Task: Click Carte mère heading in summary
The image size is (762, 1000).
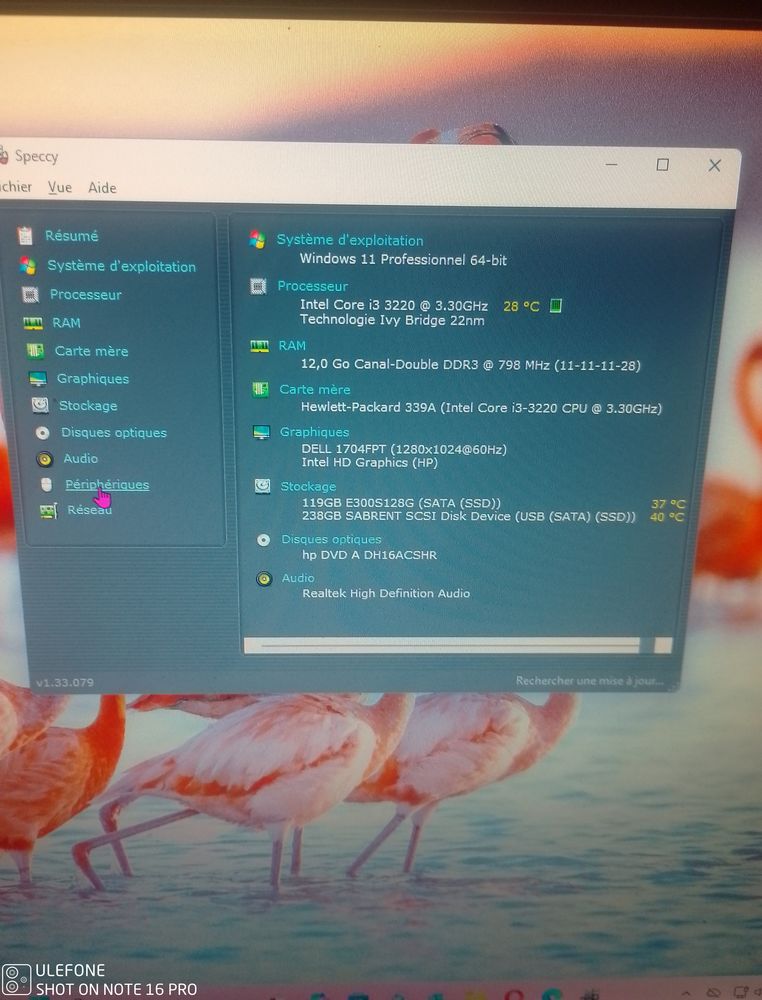Action: tap(314, 390)
